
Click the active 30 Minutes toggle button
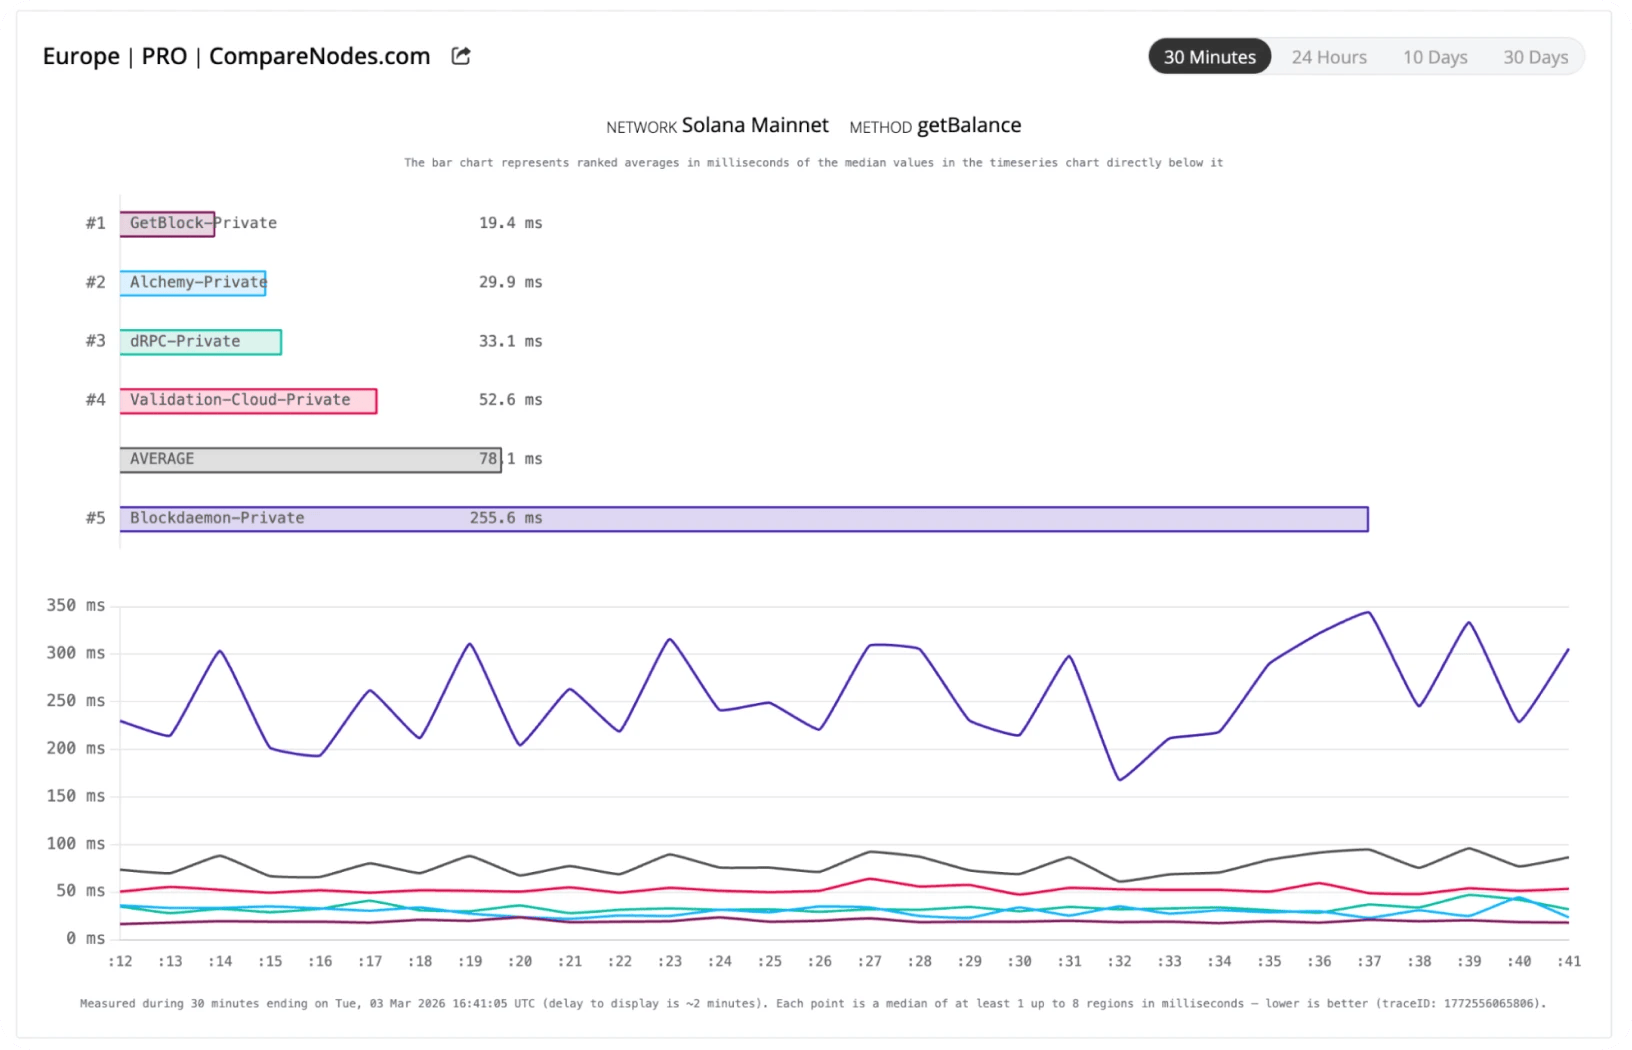1209,56
